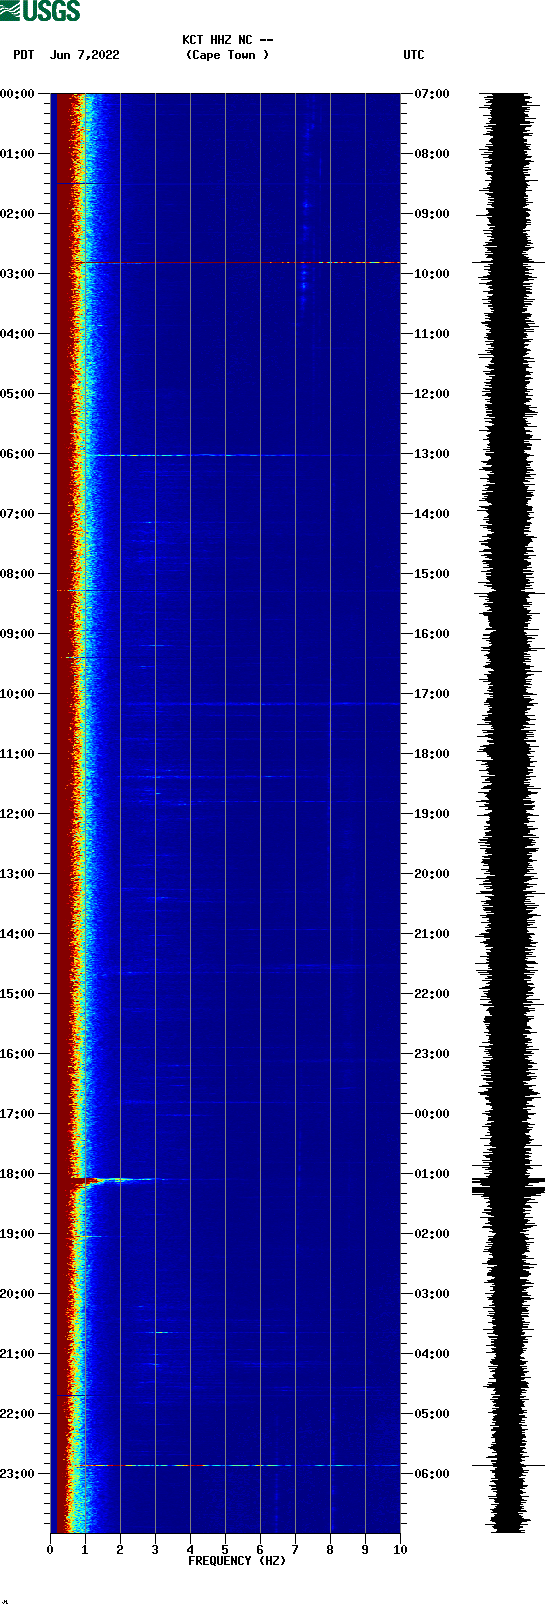Click the 06:00 UTC time label

pyautogui.click(x=432, y=1474)
